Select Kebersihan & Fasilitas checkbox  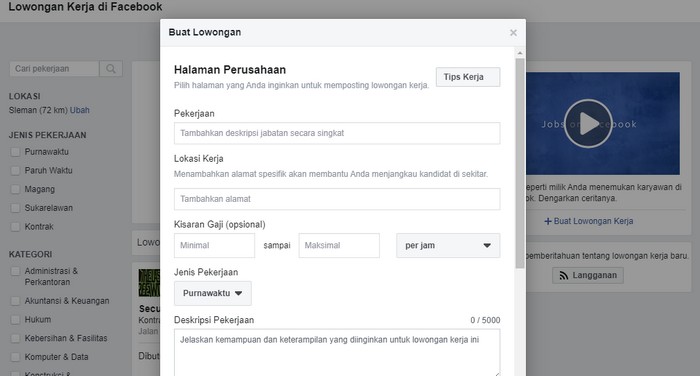[15, 338]
